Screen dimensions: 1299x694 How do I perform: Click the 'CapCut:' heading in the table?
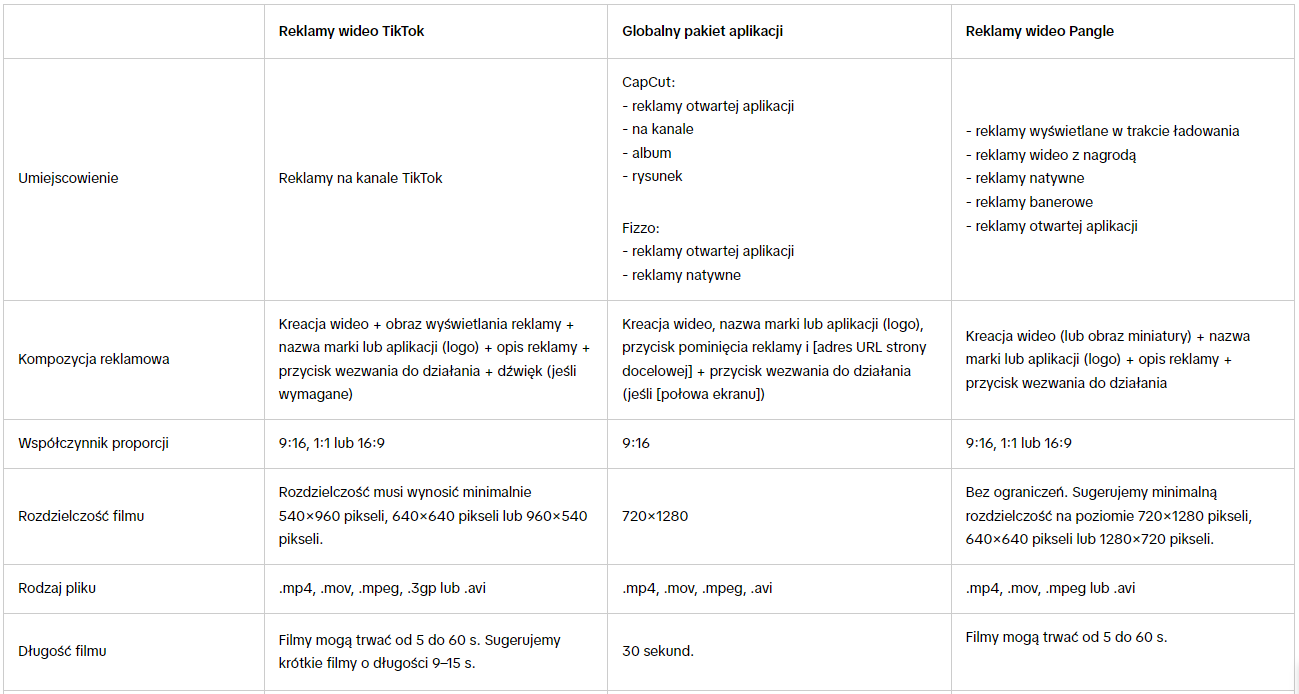click(648, 82)
